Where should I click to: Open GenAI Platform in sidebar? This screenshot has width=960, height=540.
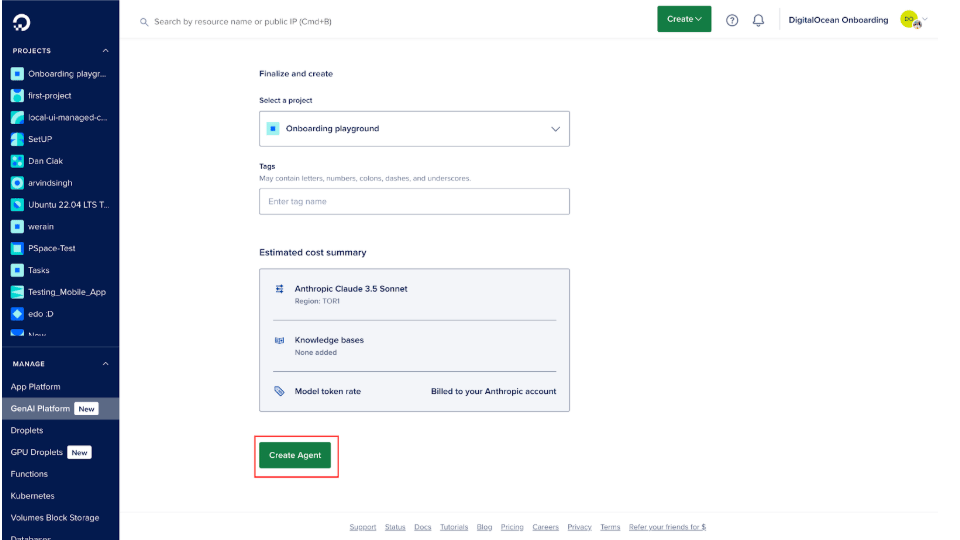(40, 408)
